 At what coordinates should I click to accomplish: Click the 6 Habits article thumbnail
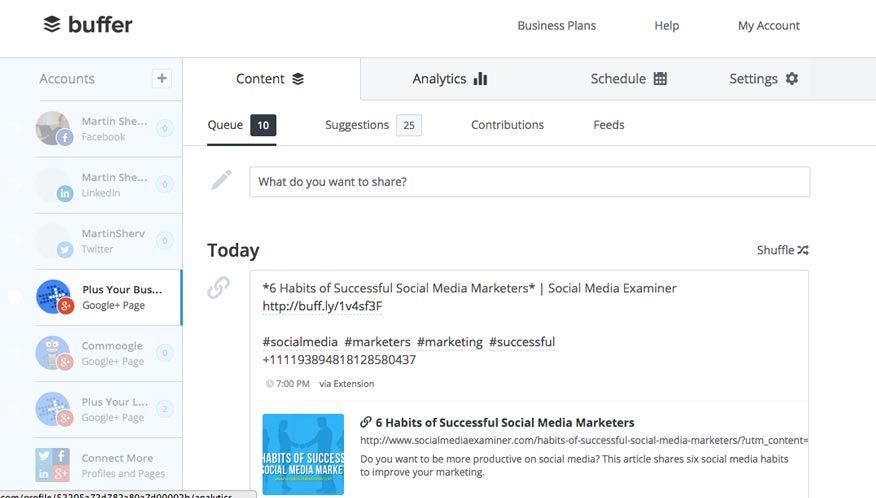pyautogui.click(x=303, y=454)
